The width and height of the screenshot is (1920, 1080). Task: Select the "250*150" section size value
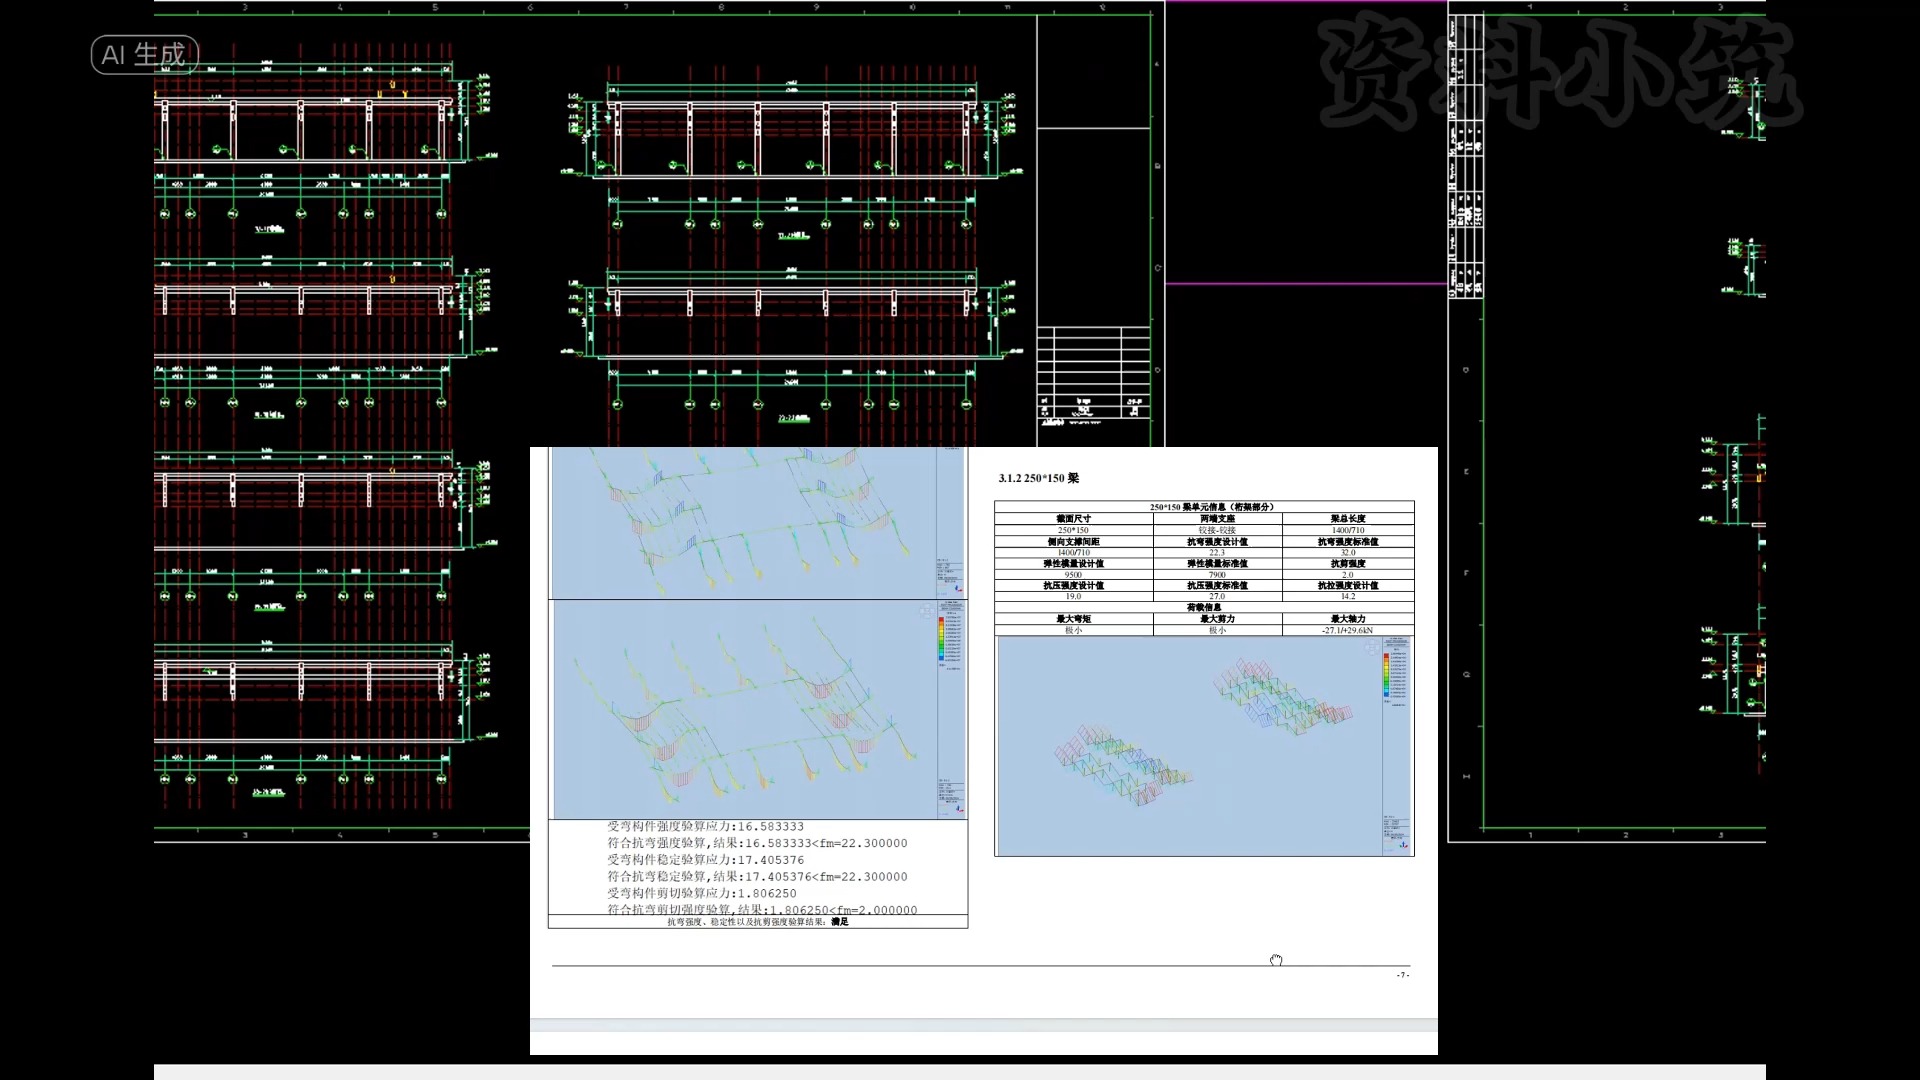pyautogui.click(x=1073, y=530)
